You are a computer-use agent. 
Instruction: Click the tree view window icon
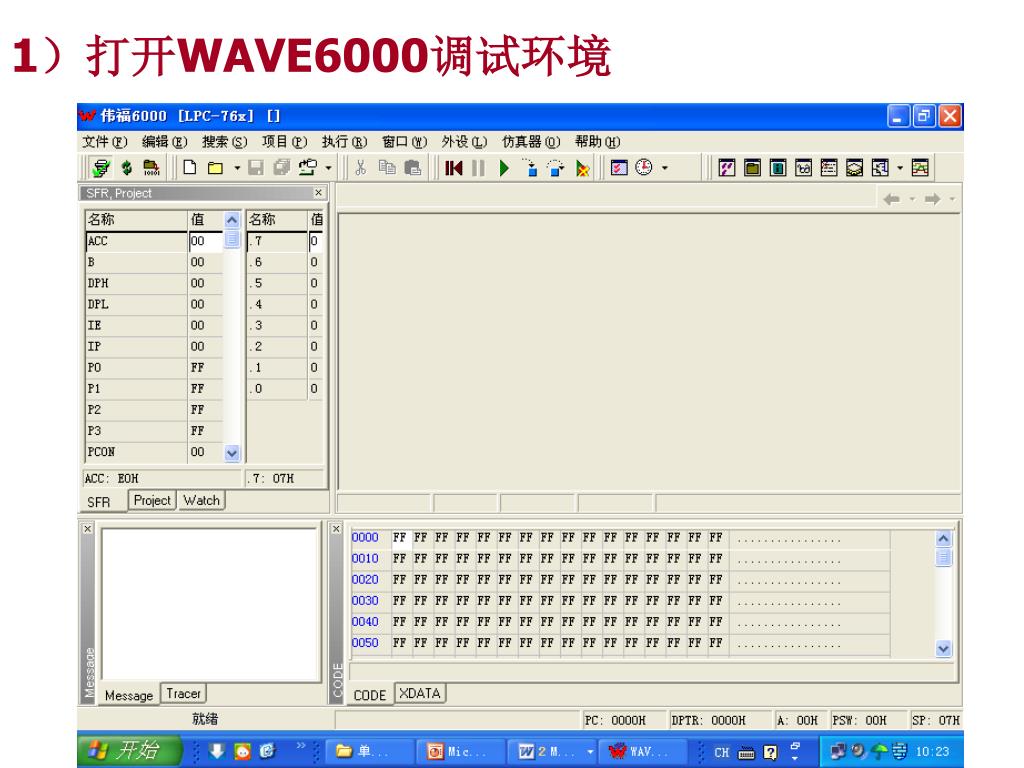880,168
